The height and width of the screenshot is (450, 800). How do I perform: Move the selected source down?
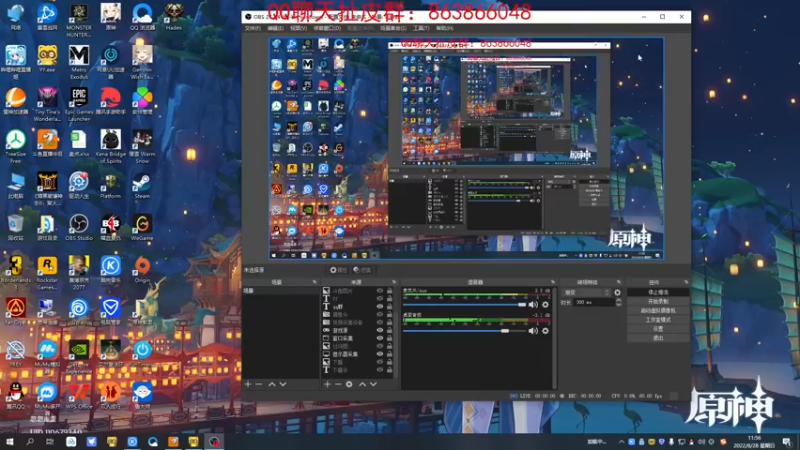coord(373,384)
